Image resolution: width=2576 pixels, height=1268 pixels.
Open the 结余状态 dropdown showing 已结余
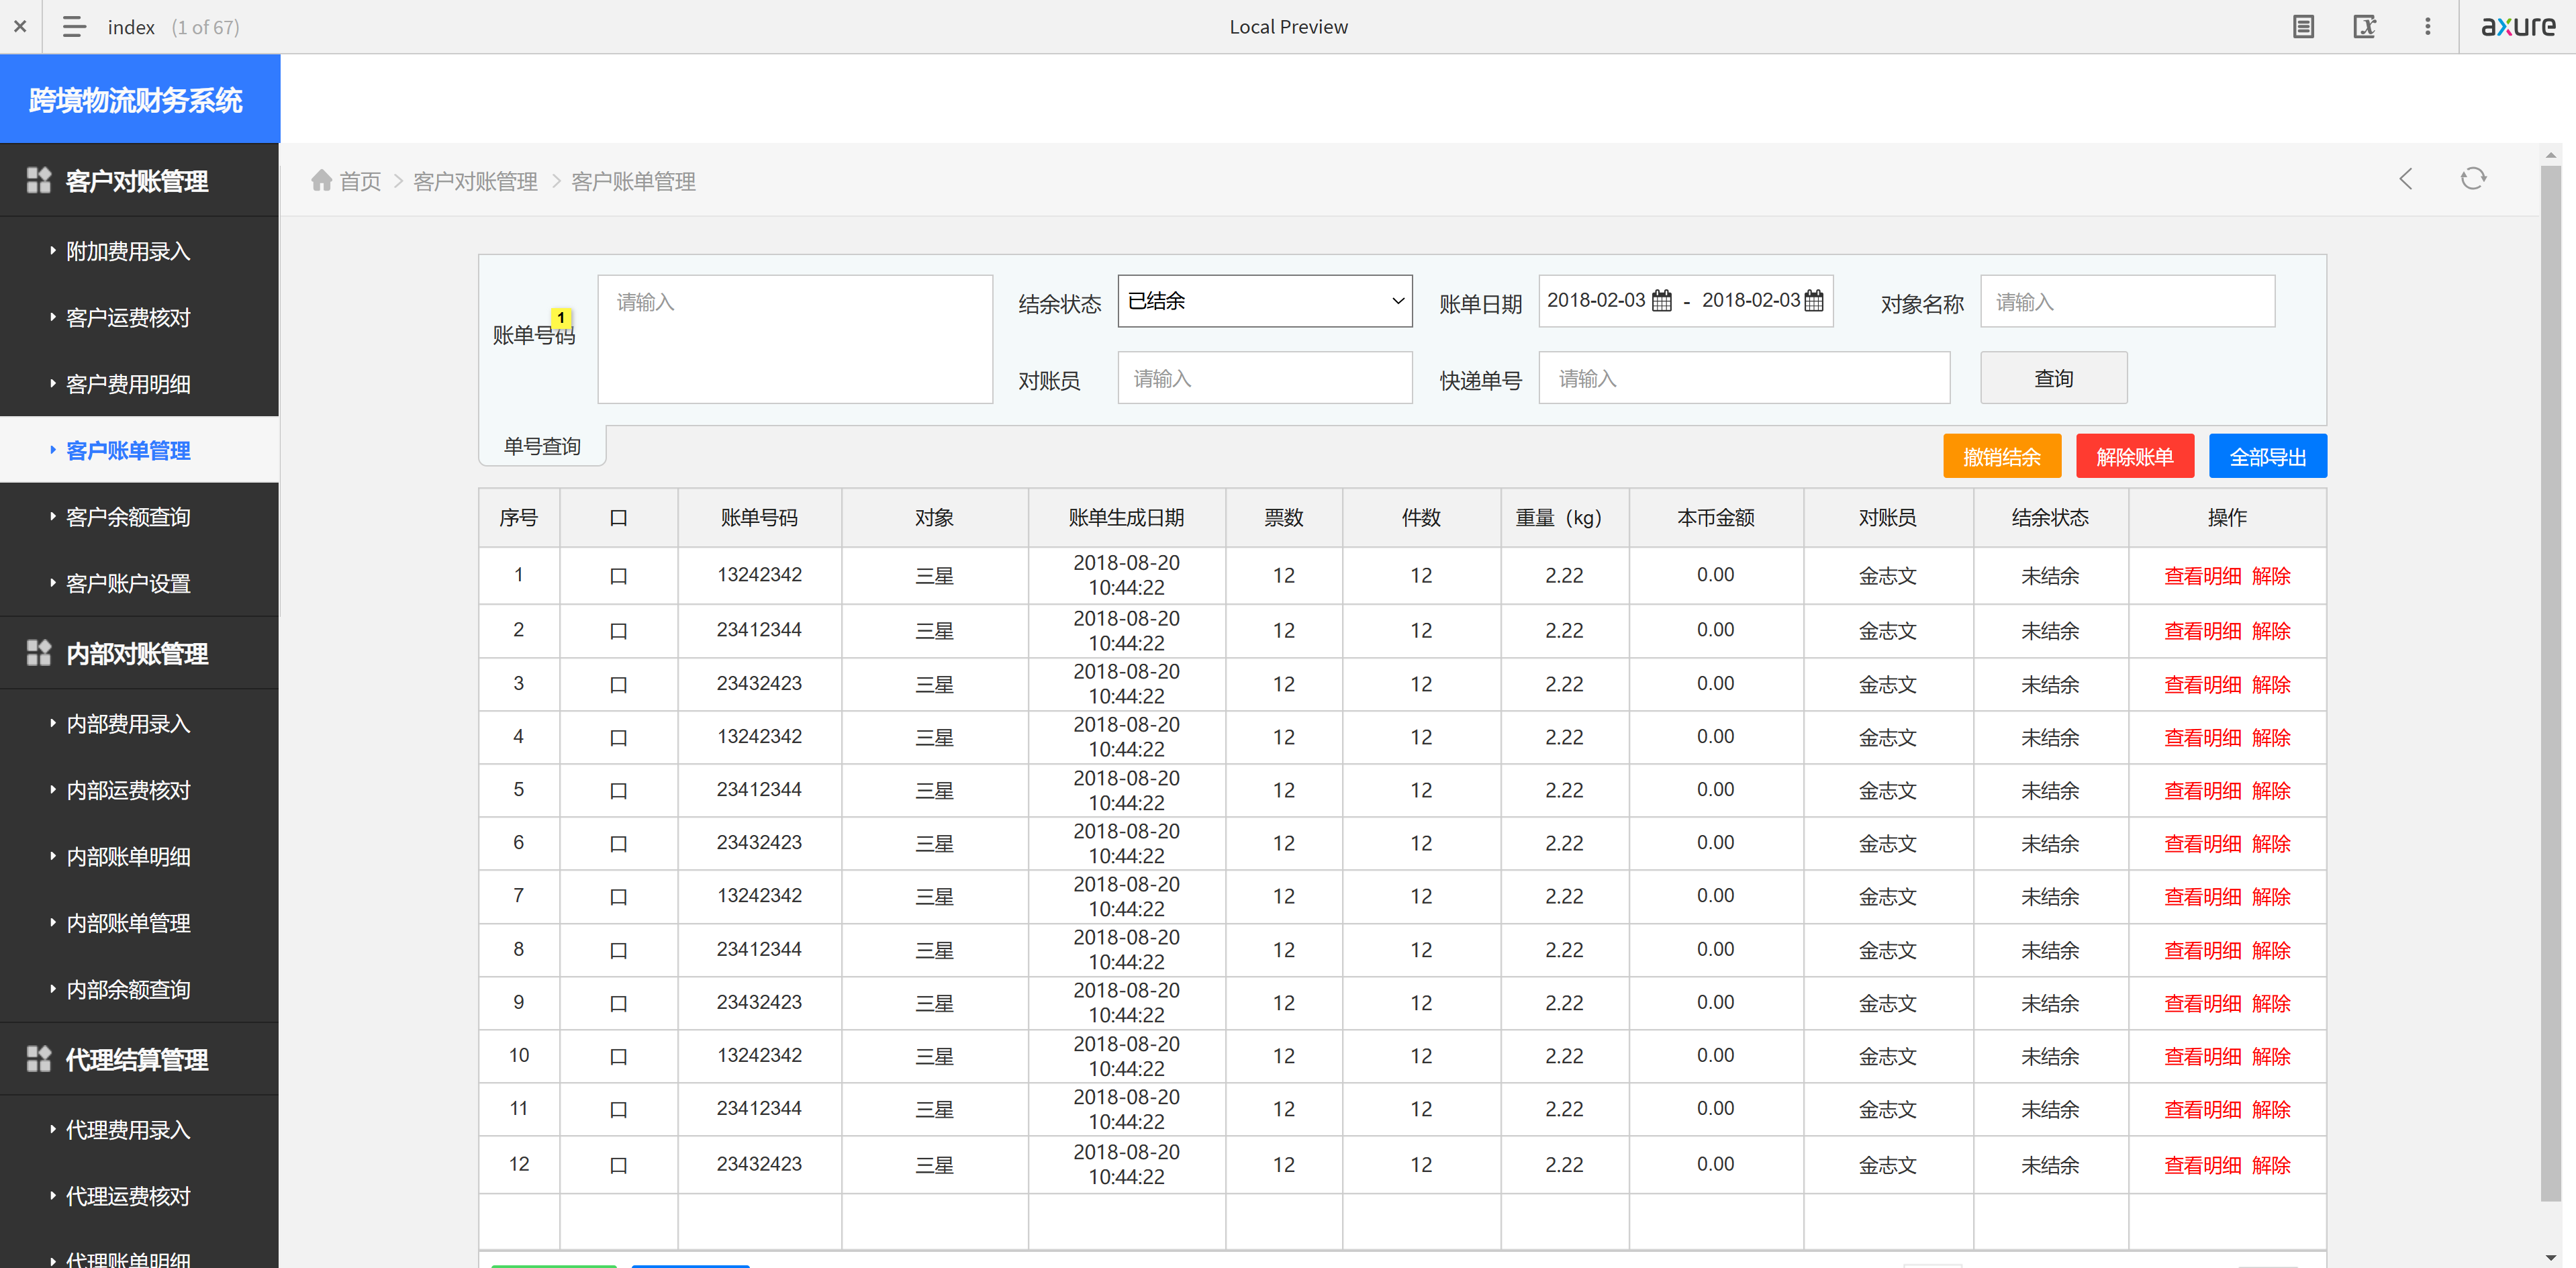[1264, 301]
